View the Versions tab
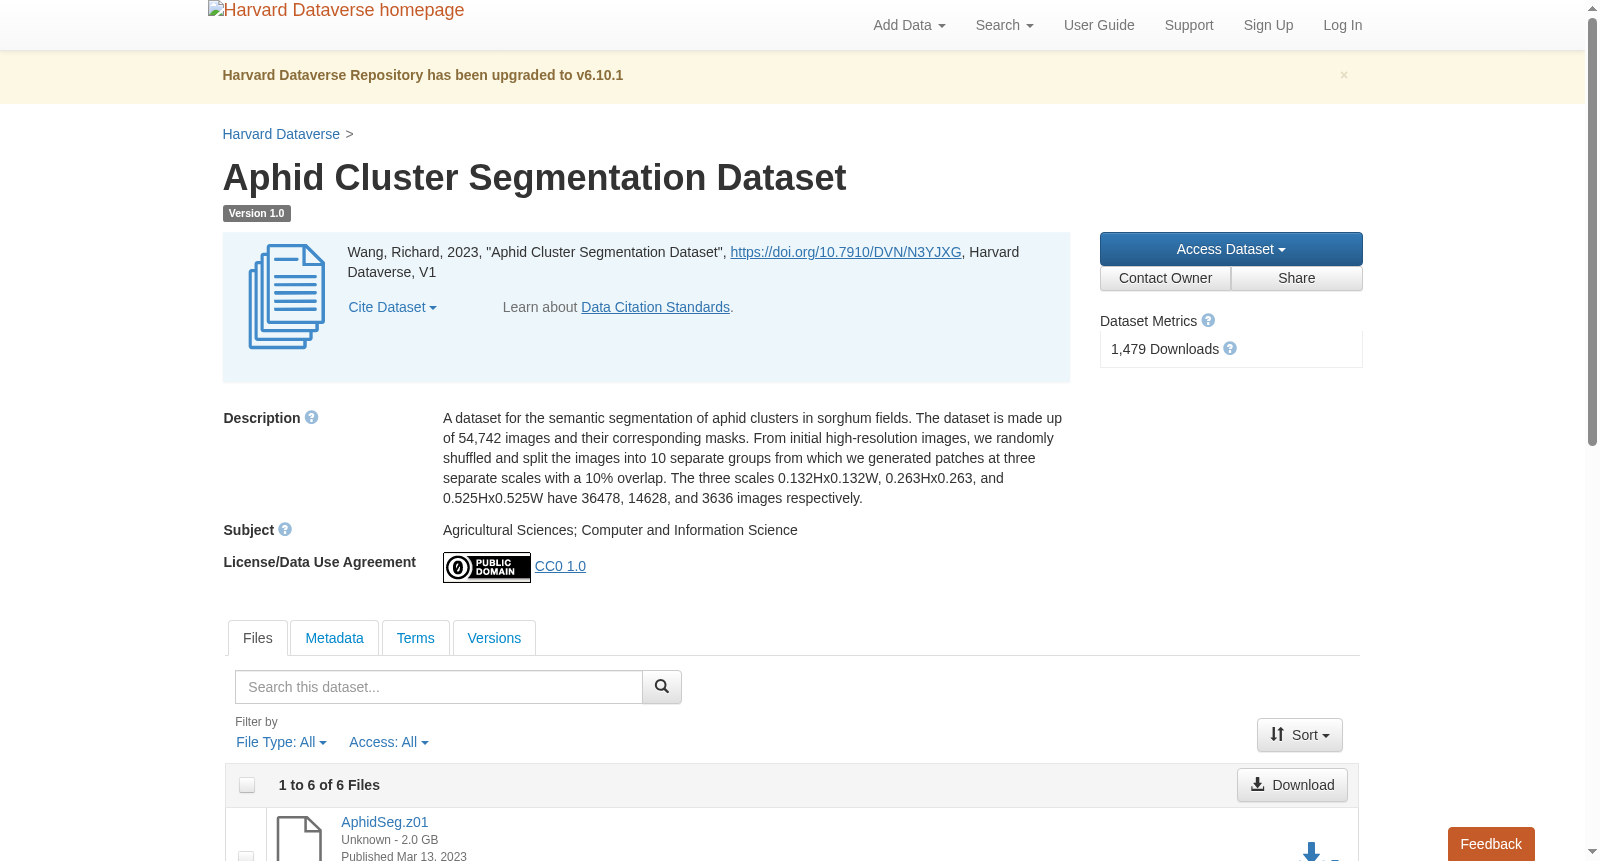 (x=494, y=638)
